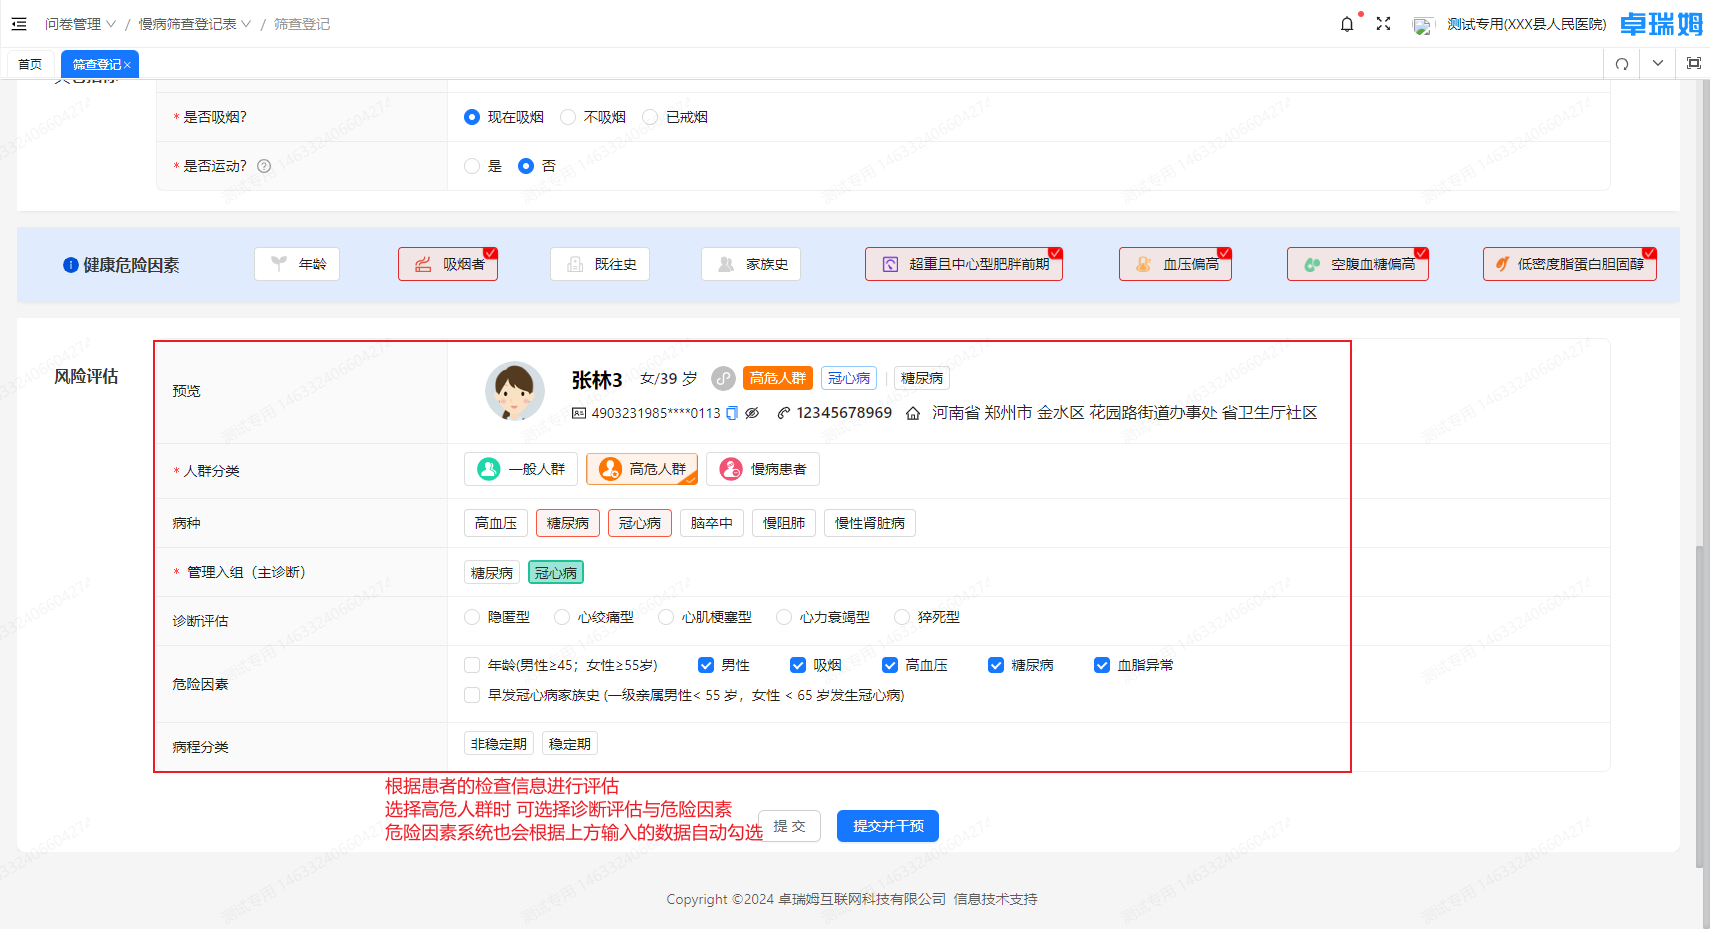Open the notification bell
This screenshot has width=1710, height=929.
click(x=1346, y=24)
